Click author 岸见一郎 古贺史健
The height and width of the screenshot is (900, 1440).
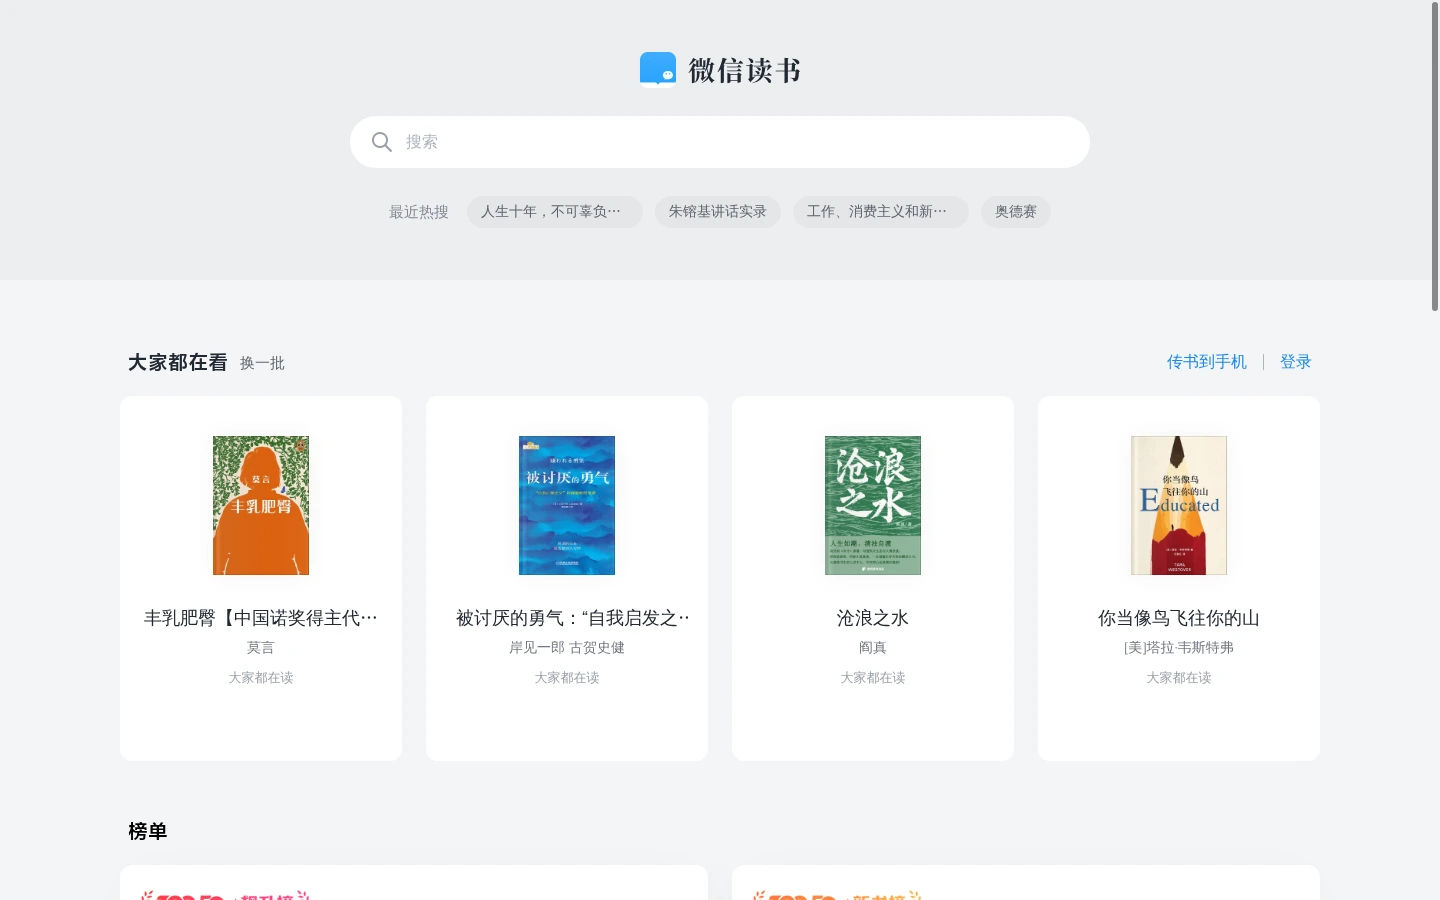[x=567, y=648]
